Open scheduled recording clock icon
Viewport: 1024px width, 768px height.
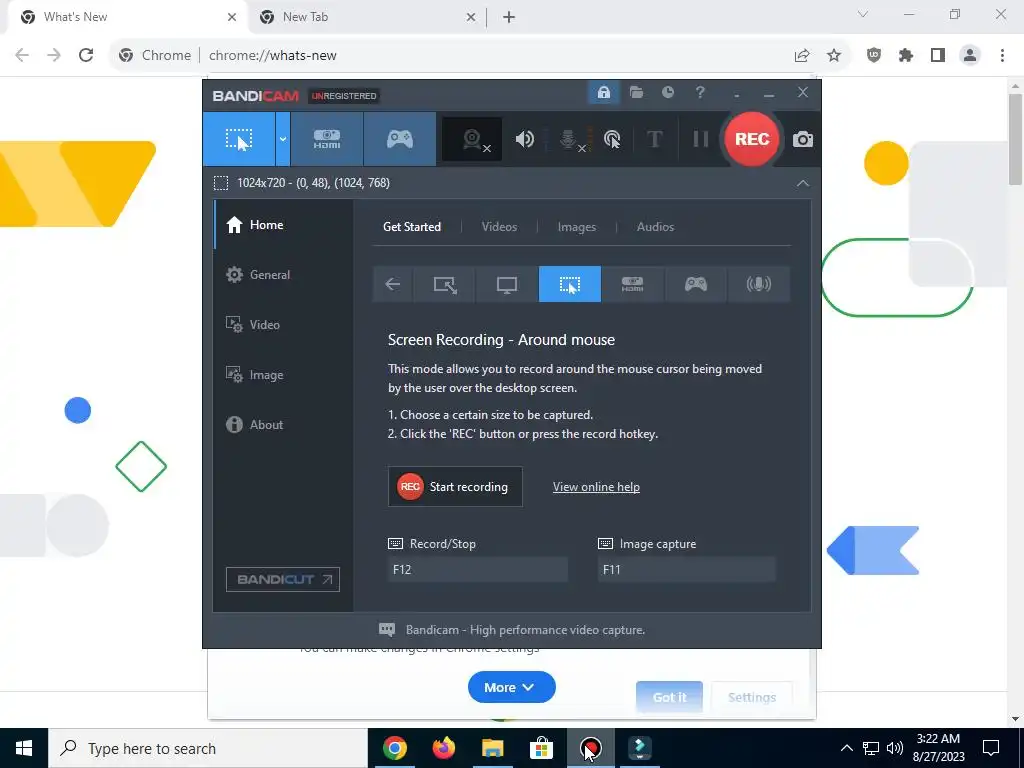click(x=667, y=93)
